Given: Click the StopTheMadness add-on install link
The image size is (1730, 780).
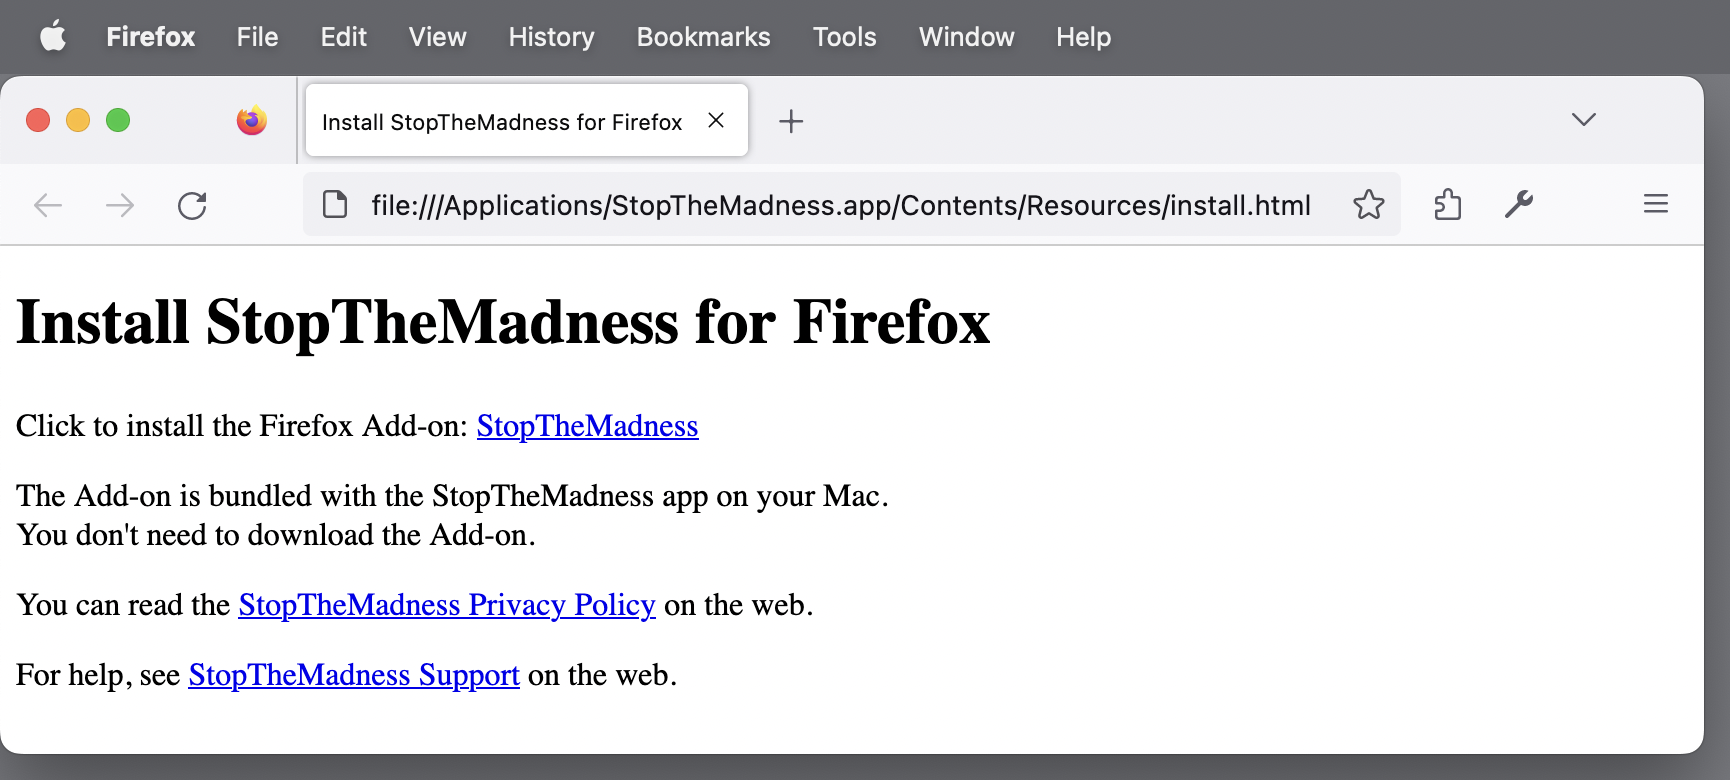Looking at the screenshot, I should pos(587,426).
